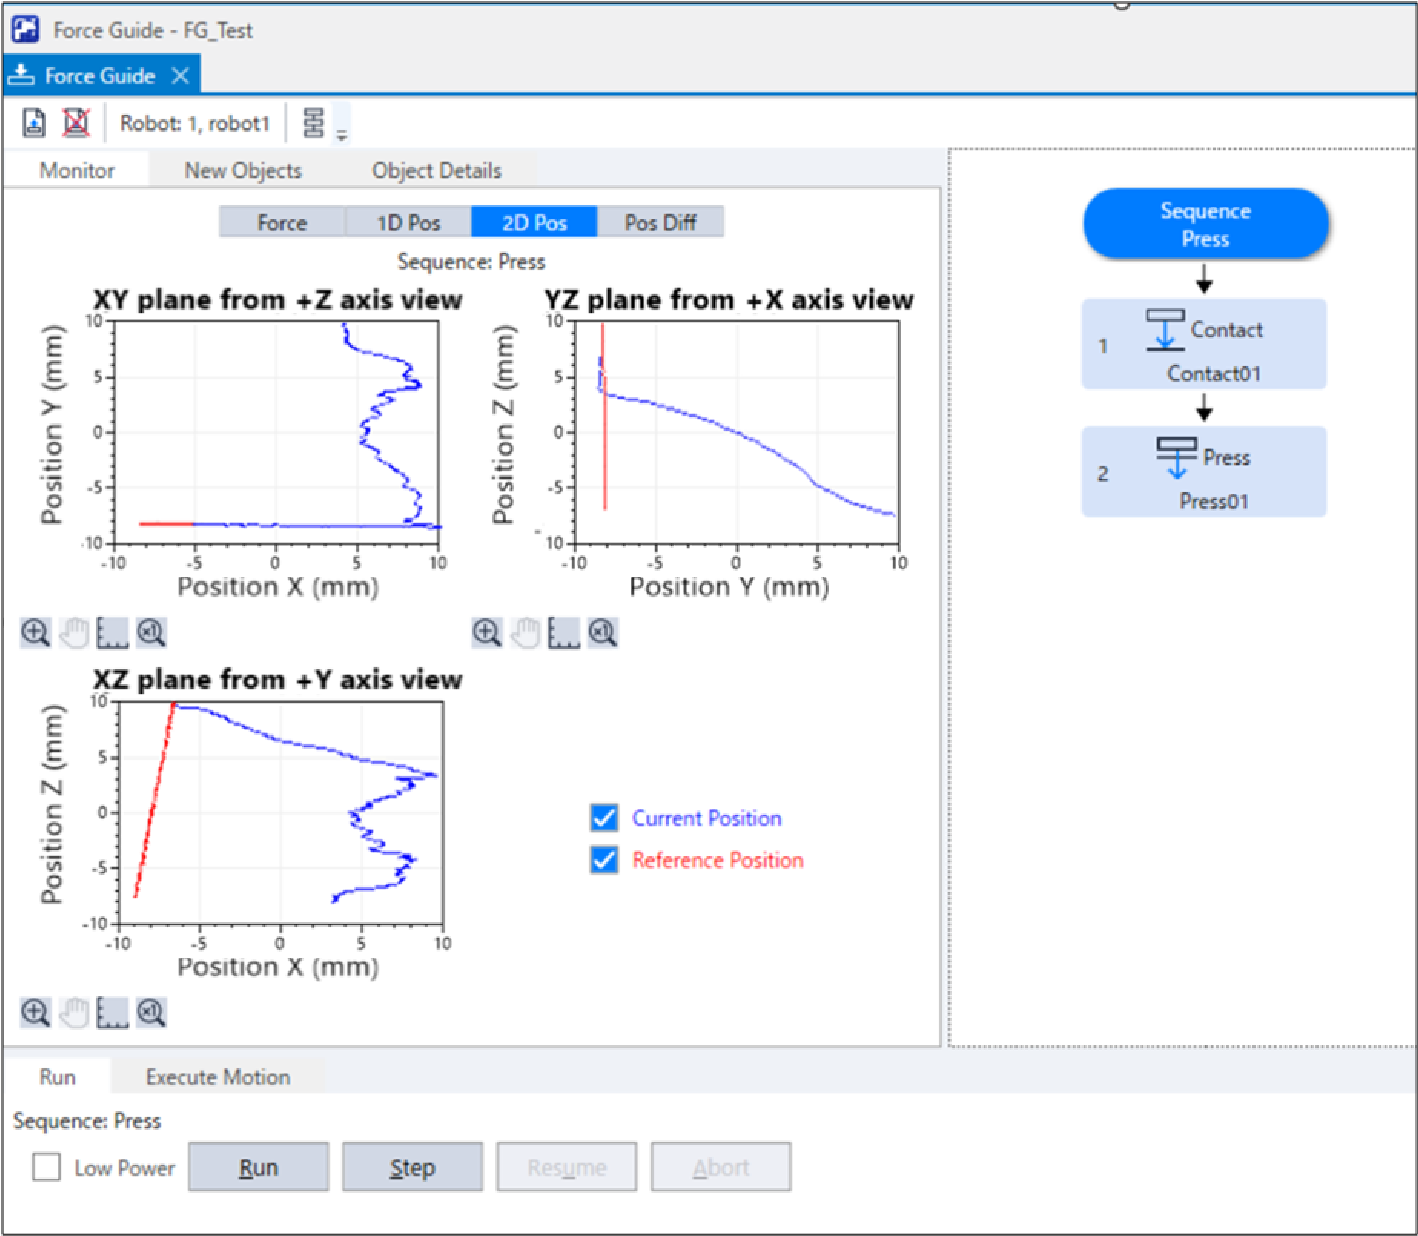Zoom in on the XZ plane graph
The image size is (1418, 1236).
[35, 1013]
